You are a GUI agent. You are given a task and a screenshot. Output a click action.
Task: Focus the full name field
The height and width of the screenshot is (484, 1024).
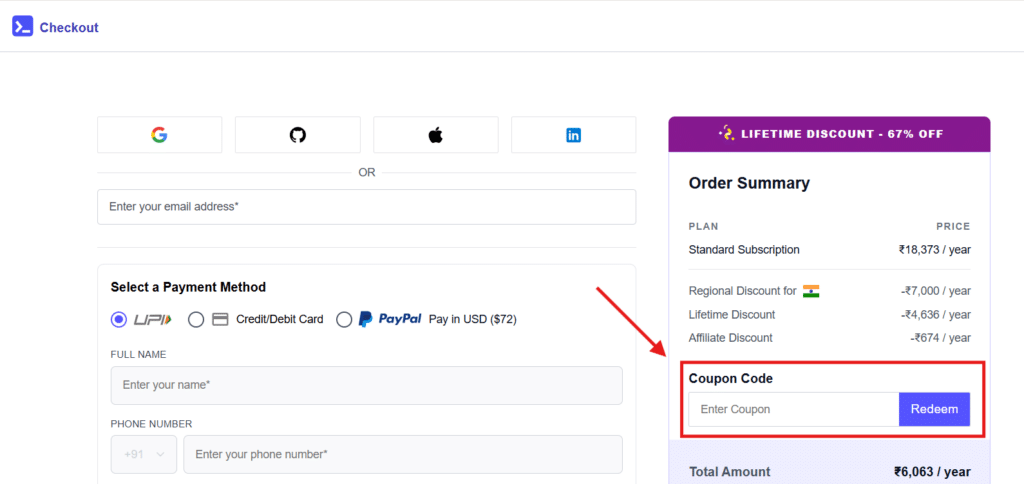point(366,385)
